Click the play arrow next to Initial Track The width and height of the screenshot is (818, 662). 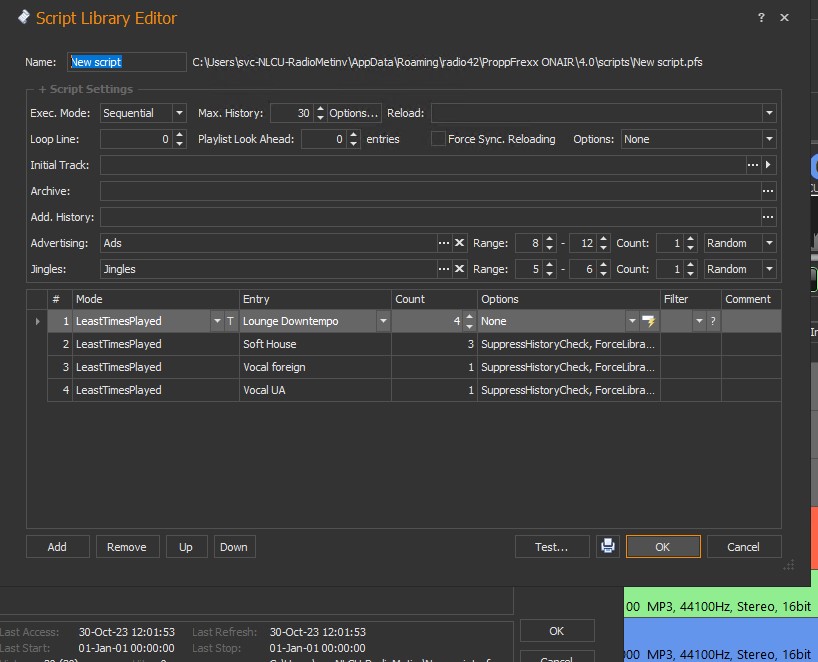pyautogui.click(x=769, y=165)
